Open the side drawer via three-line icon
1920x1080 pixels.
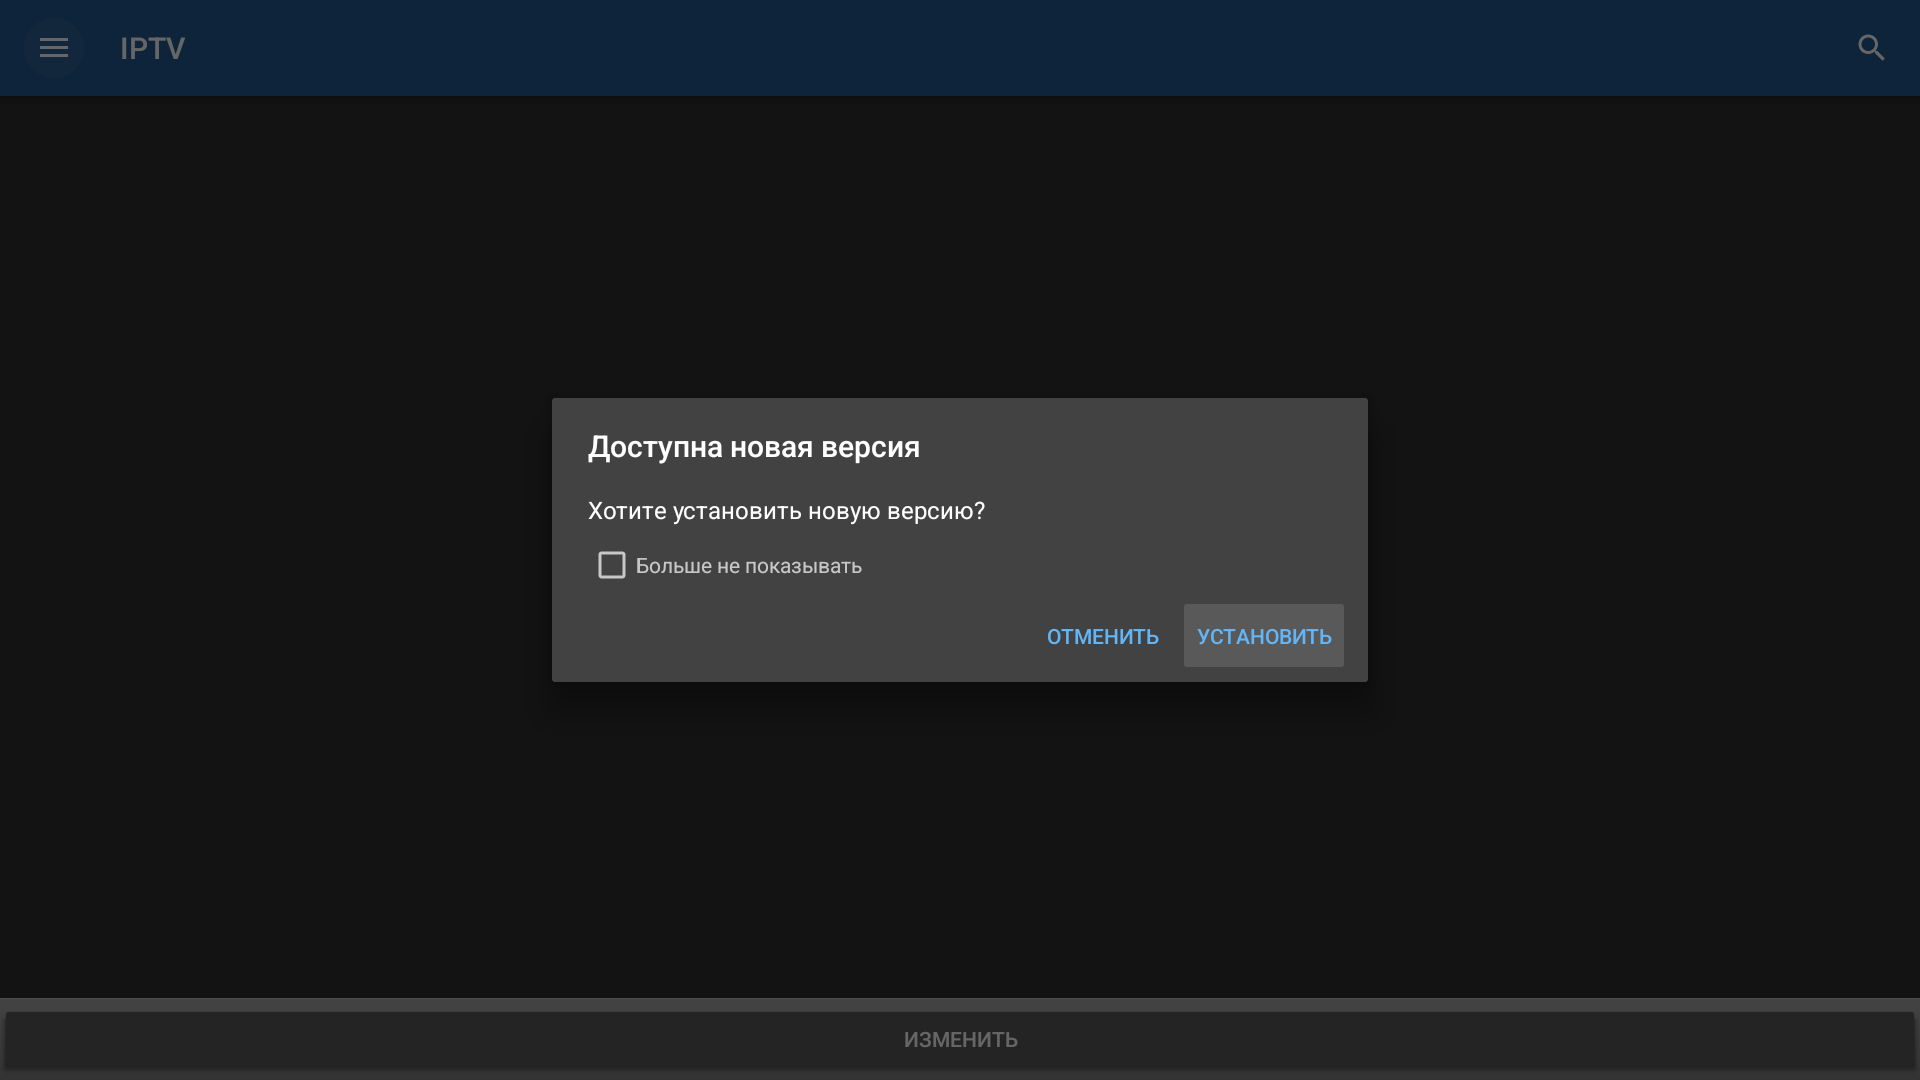click(54, 48)
